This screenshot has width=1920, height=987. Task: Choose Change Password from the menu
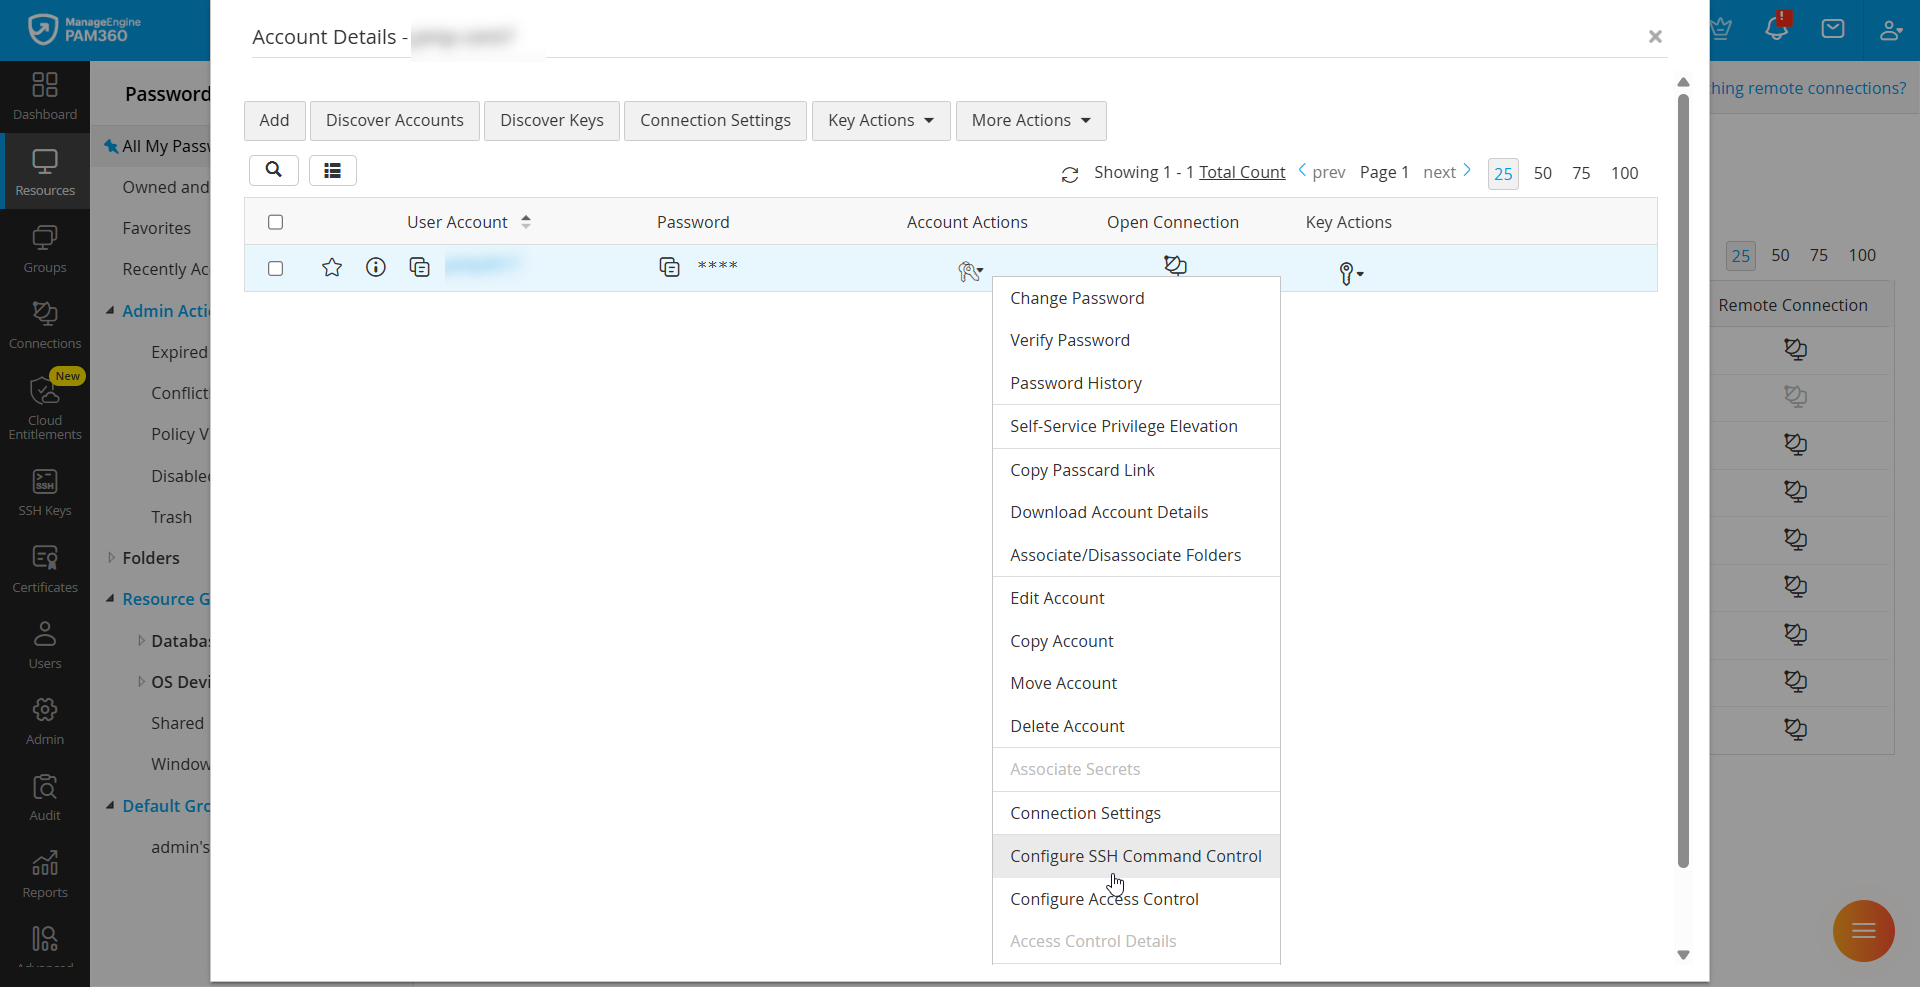[1077, 298]
